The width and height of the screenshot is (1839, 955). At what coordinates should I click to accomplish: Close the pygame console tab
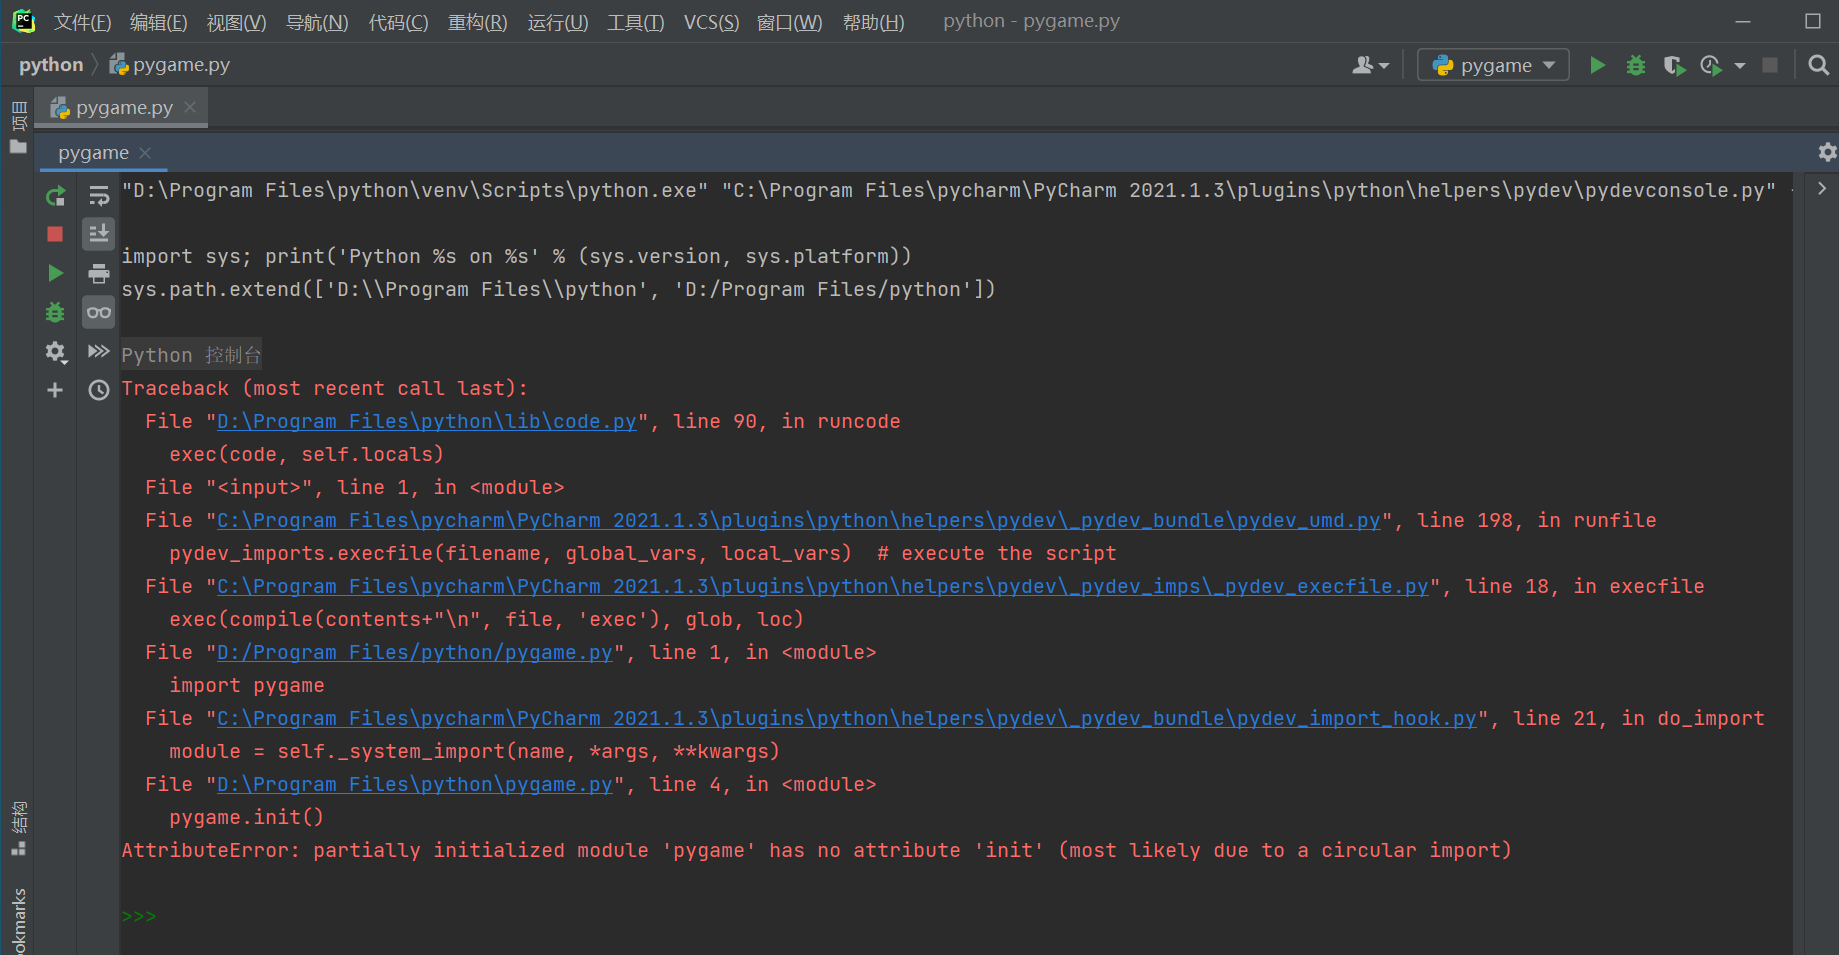click(x=145, y=153)
